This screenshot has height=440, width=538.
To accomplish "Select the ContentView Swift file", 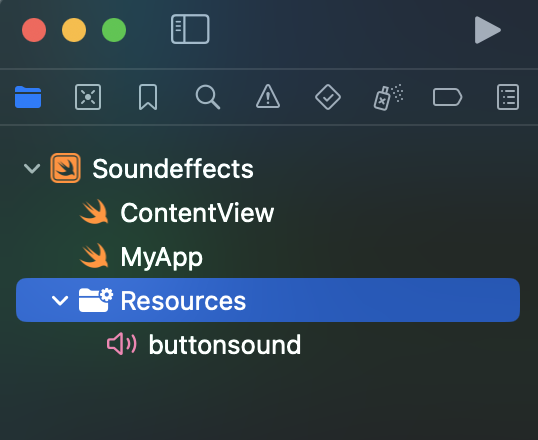I will (x=177, y=213).
